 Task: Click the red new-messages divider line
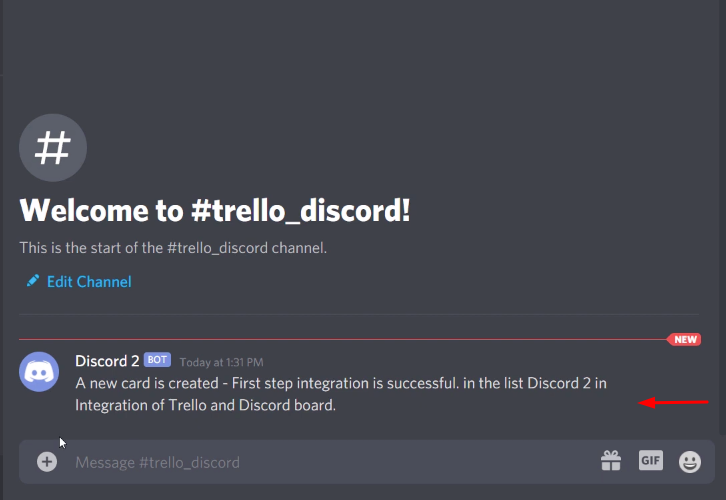(x=343, y=339)
